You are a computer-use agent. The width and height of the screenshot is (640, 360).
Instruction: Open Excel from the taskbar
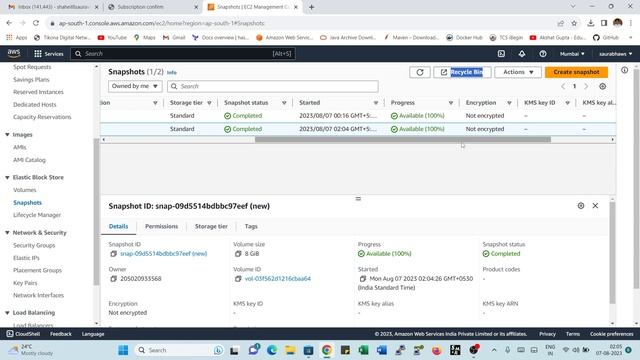click(x=363, y=350)
